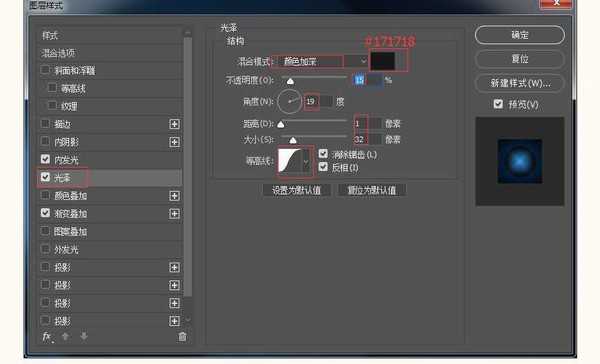Click the effects list scrollbar up arrow

(188, 33)
